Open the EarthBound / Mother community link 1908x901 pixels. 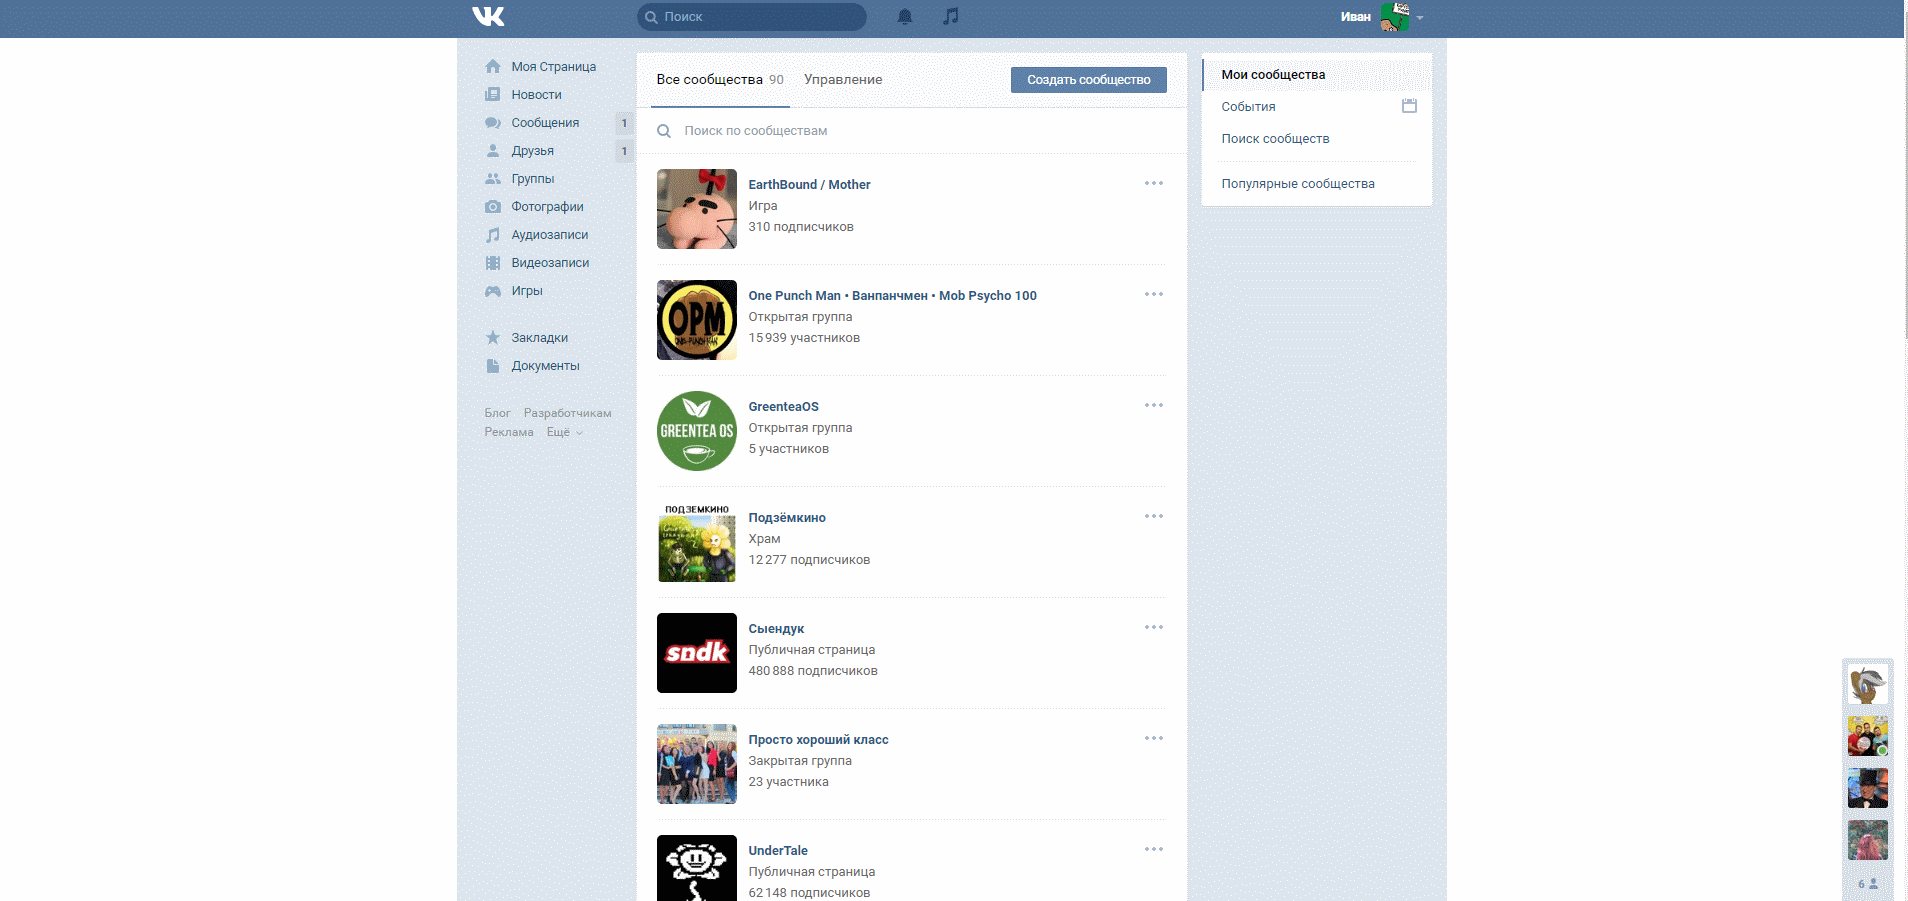809,185
